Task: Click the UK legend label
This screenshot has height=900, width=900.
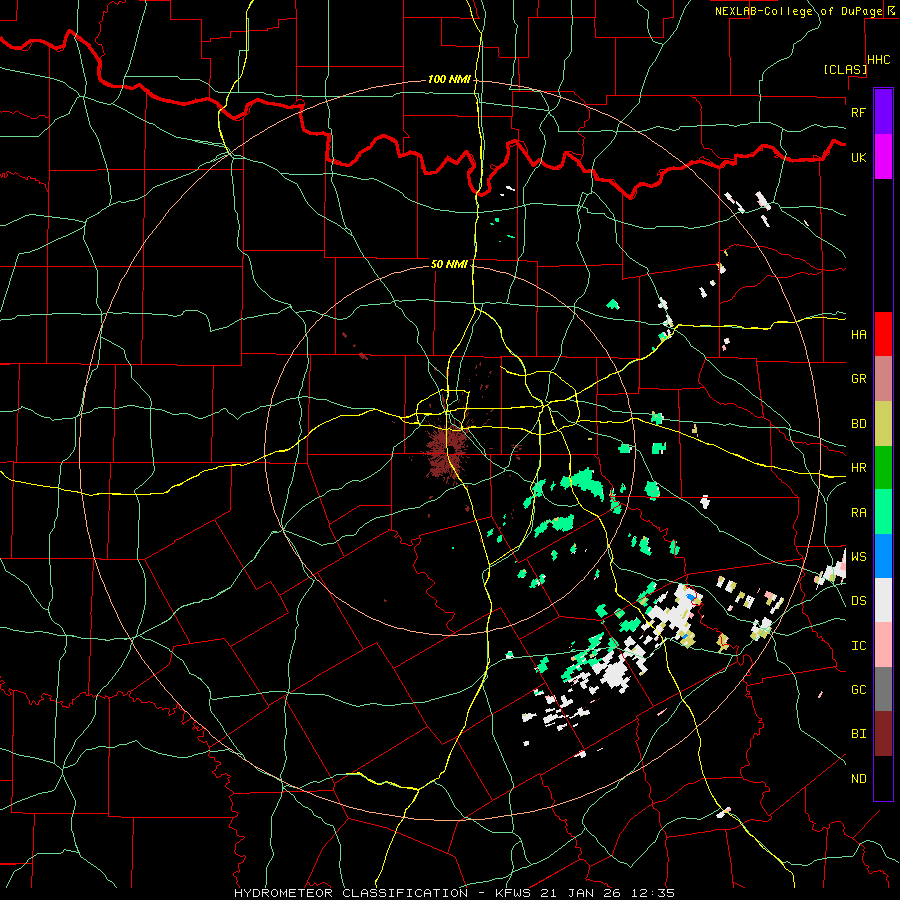Action: tap(858, 157)
